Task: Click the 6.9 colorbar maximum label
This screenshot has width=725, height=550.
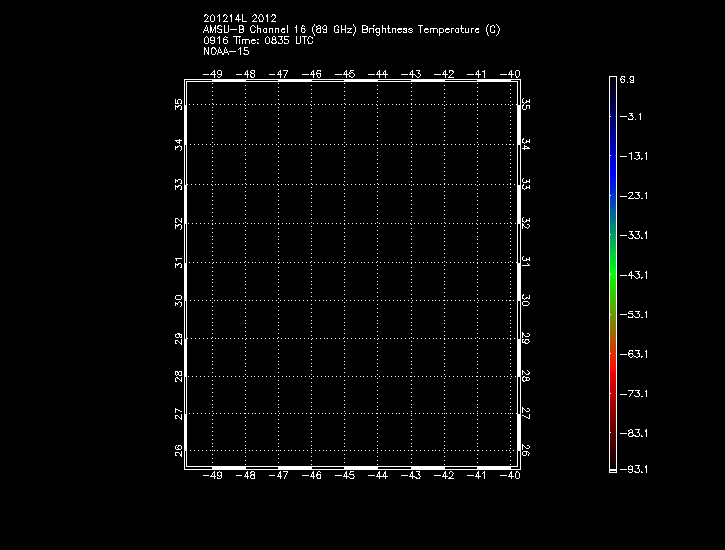Action: coord(627,78)
